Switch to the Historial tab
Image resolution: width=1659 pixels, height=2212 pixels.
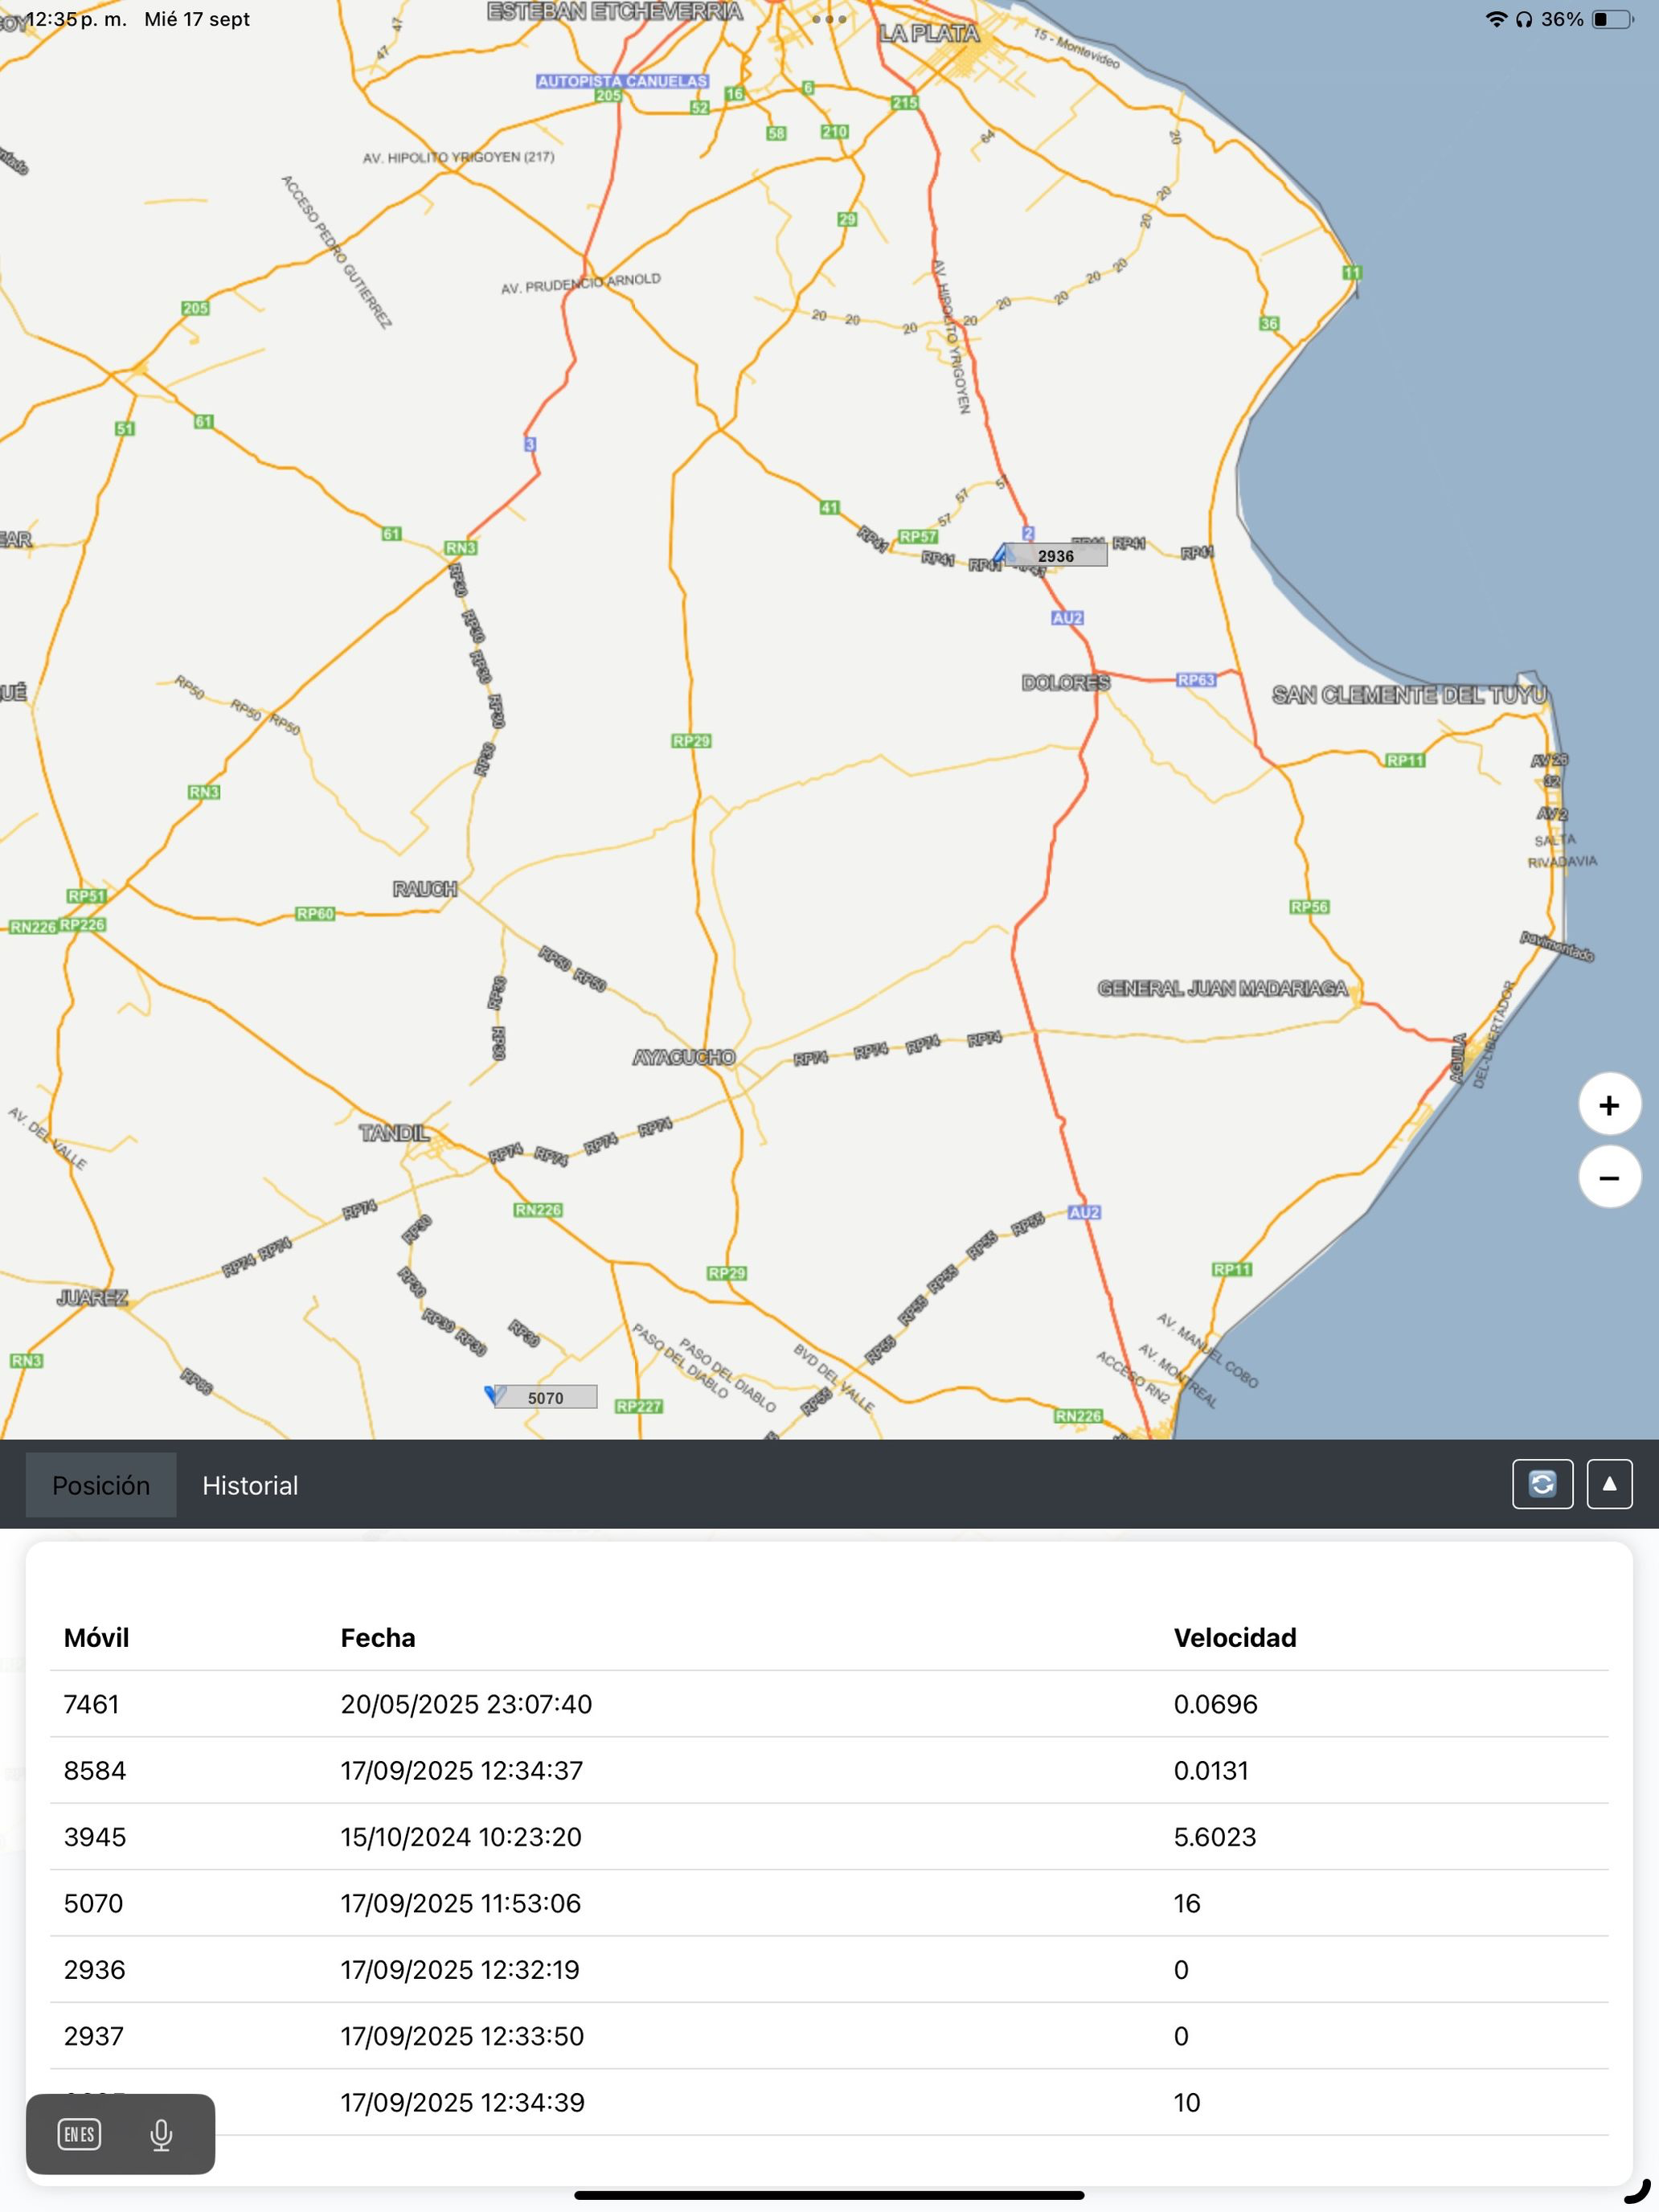250,1485
